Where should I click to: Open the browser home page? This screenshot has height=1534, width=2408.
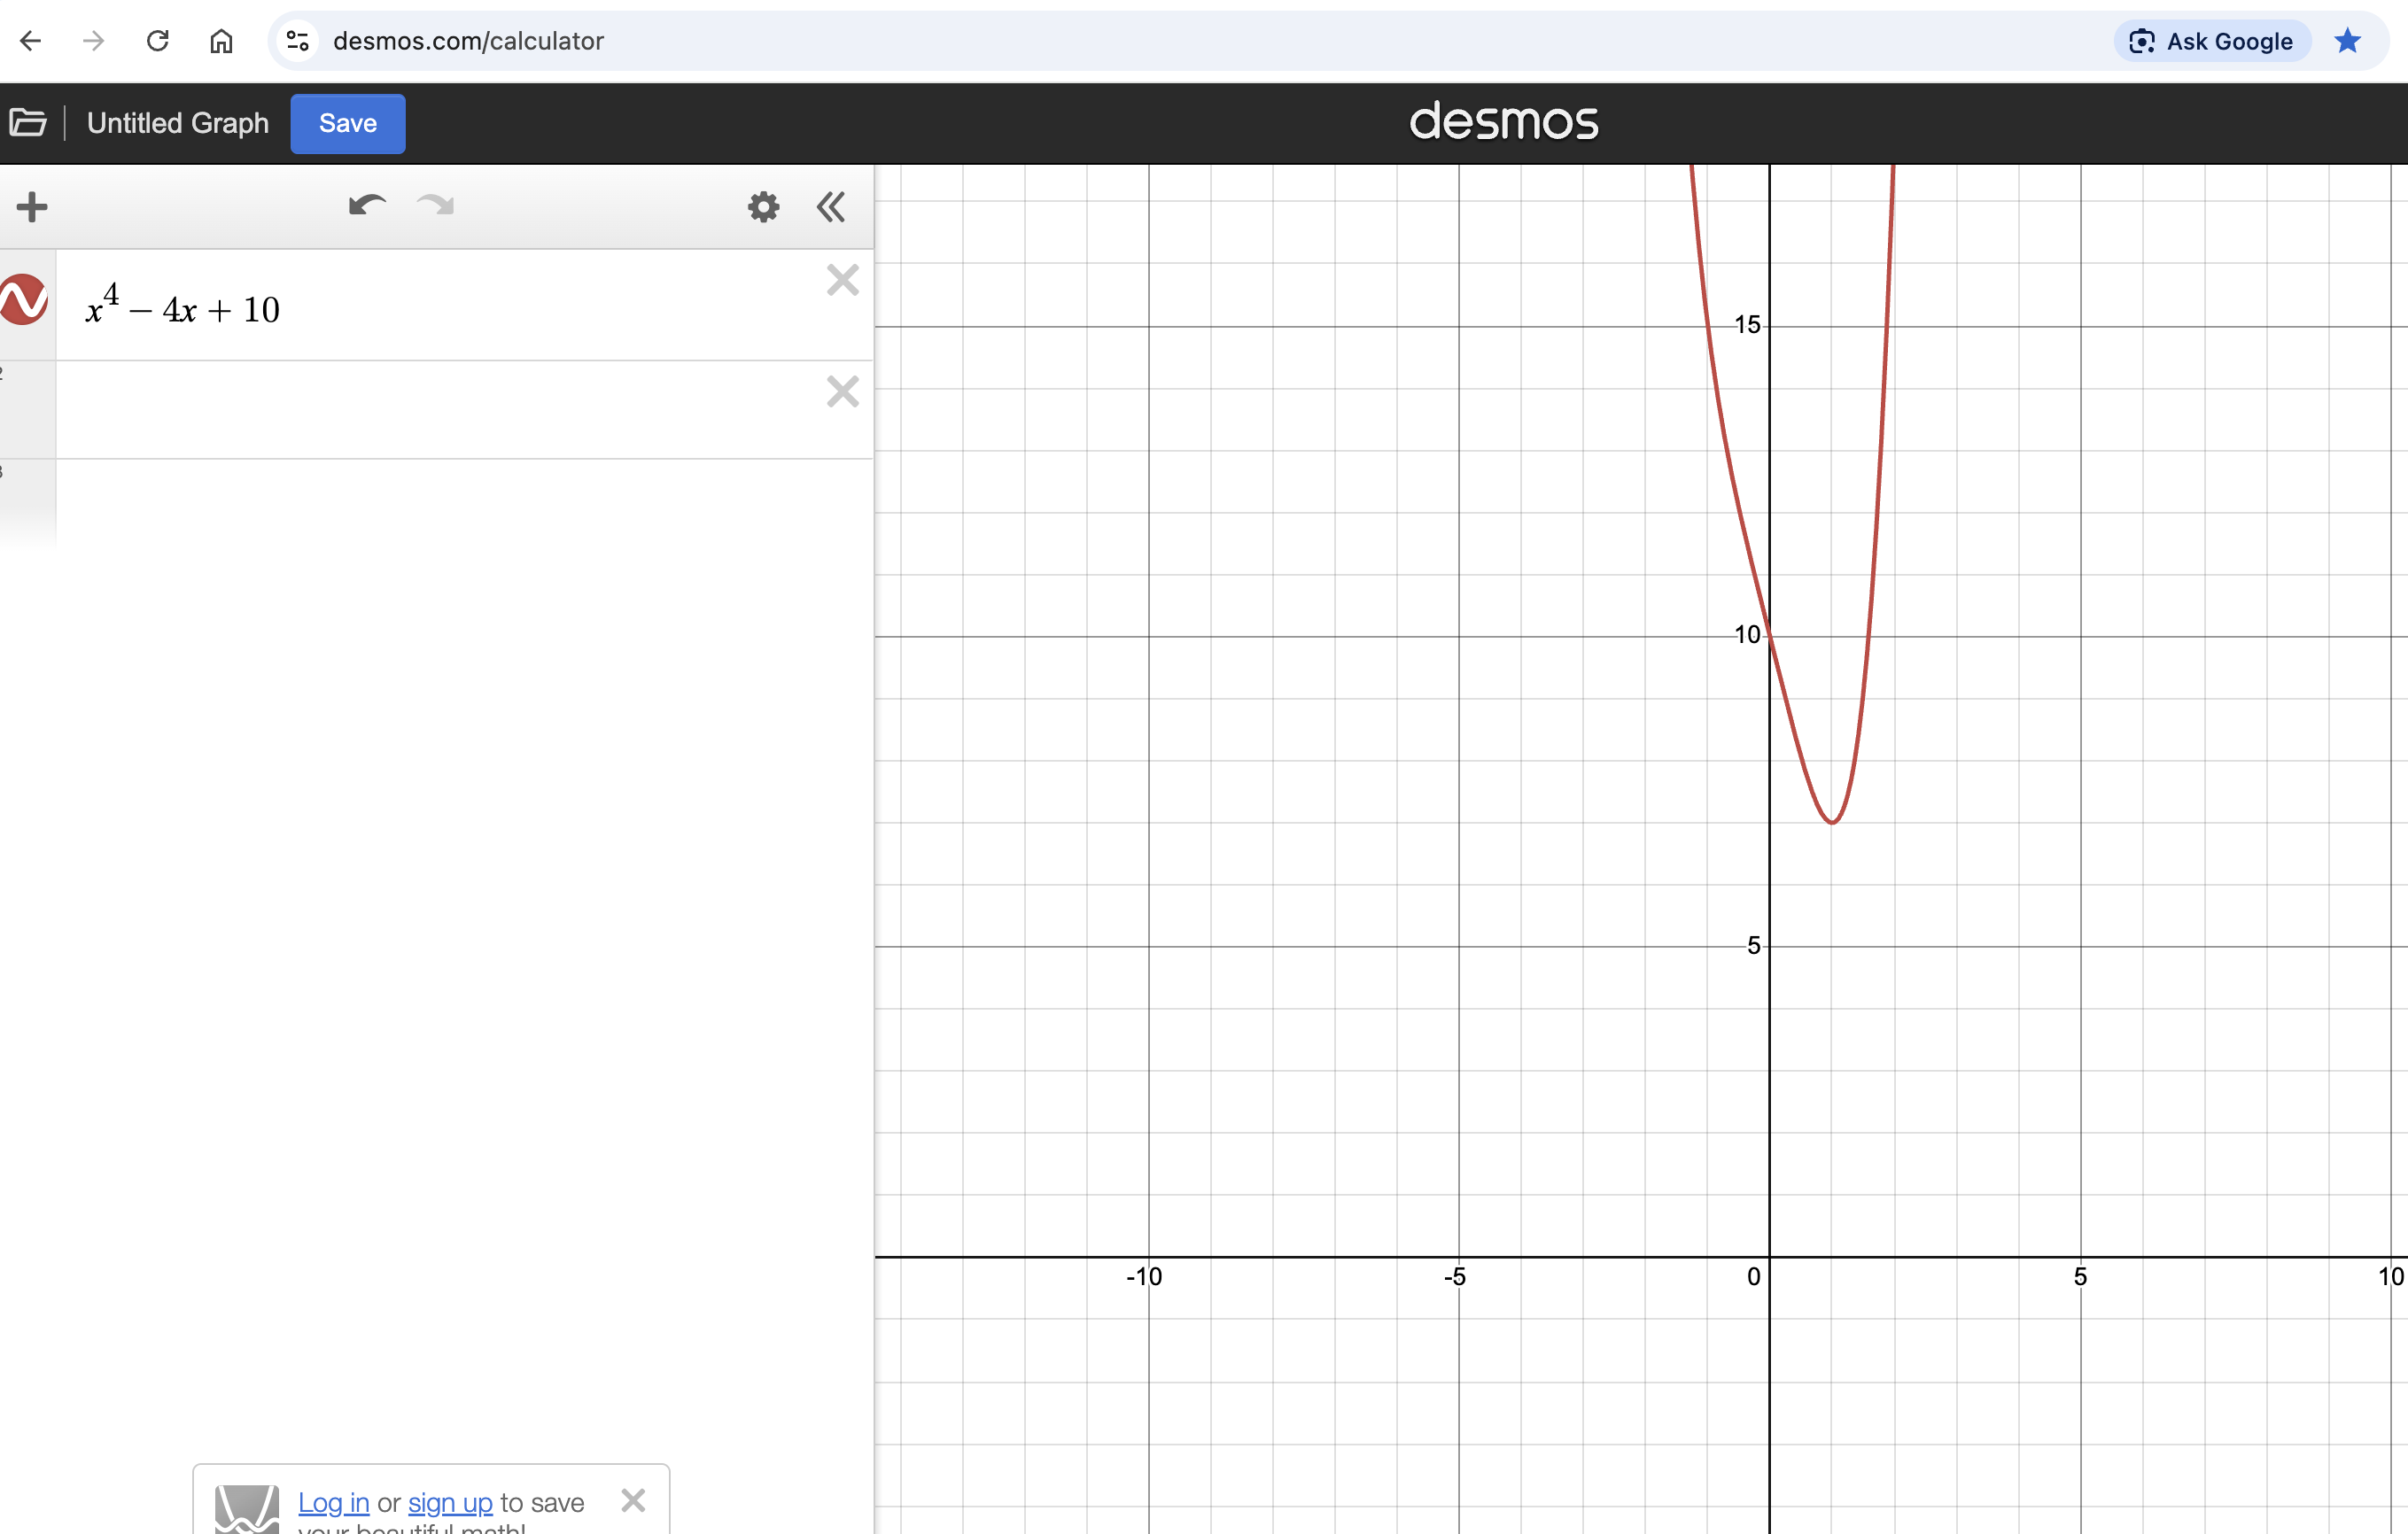pos(221,41)
